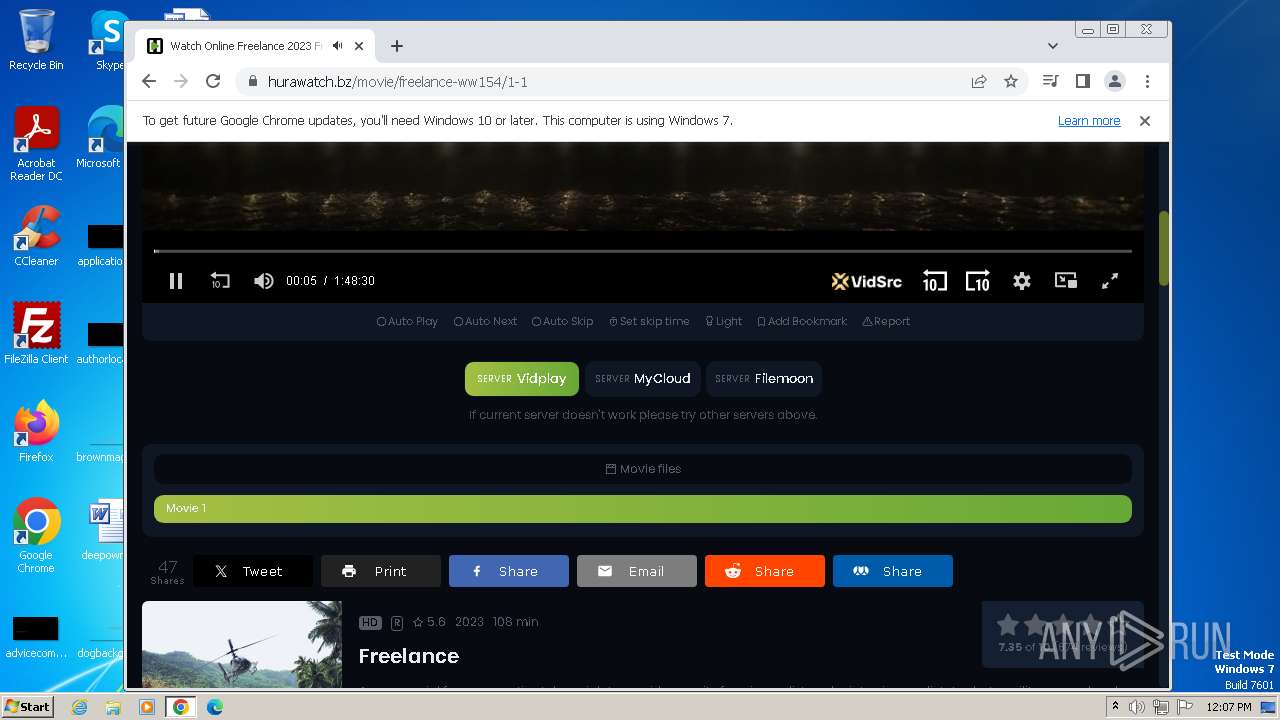Open the Freelance movie title
This screenshot has height=720, width=1280.
pos(409,656)
